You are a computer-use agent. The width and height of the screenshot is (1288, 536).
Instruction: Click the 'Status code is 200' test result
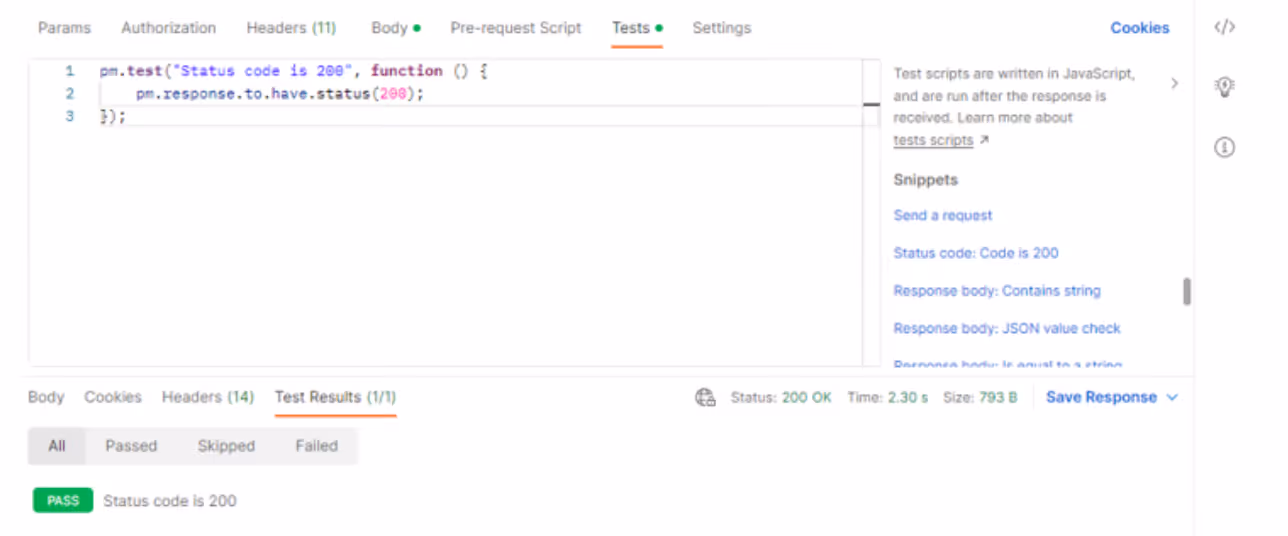pyautogui.click(x=170, y=500)
